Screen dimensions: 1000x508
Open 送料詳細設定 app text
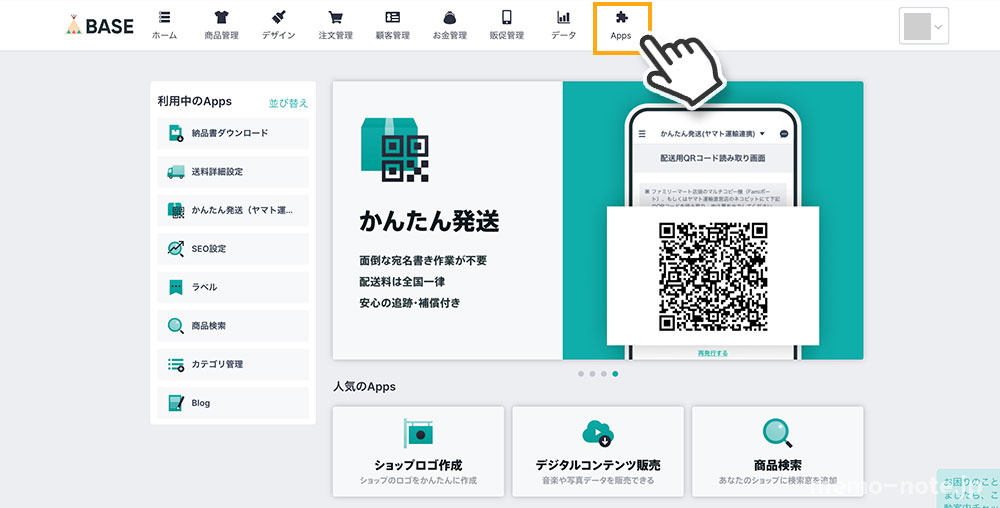point(217,172)
